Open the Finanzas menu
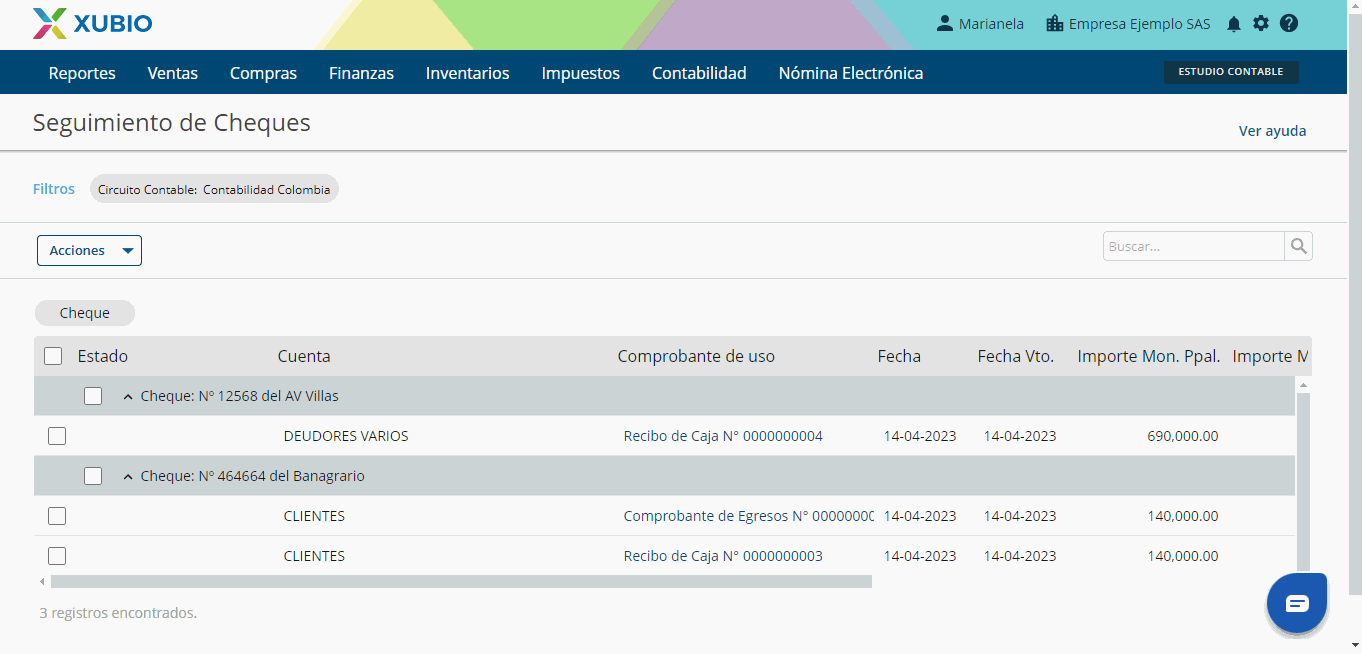 361,73
